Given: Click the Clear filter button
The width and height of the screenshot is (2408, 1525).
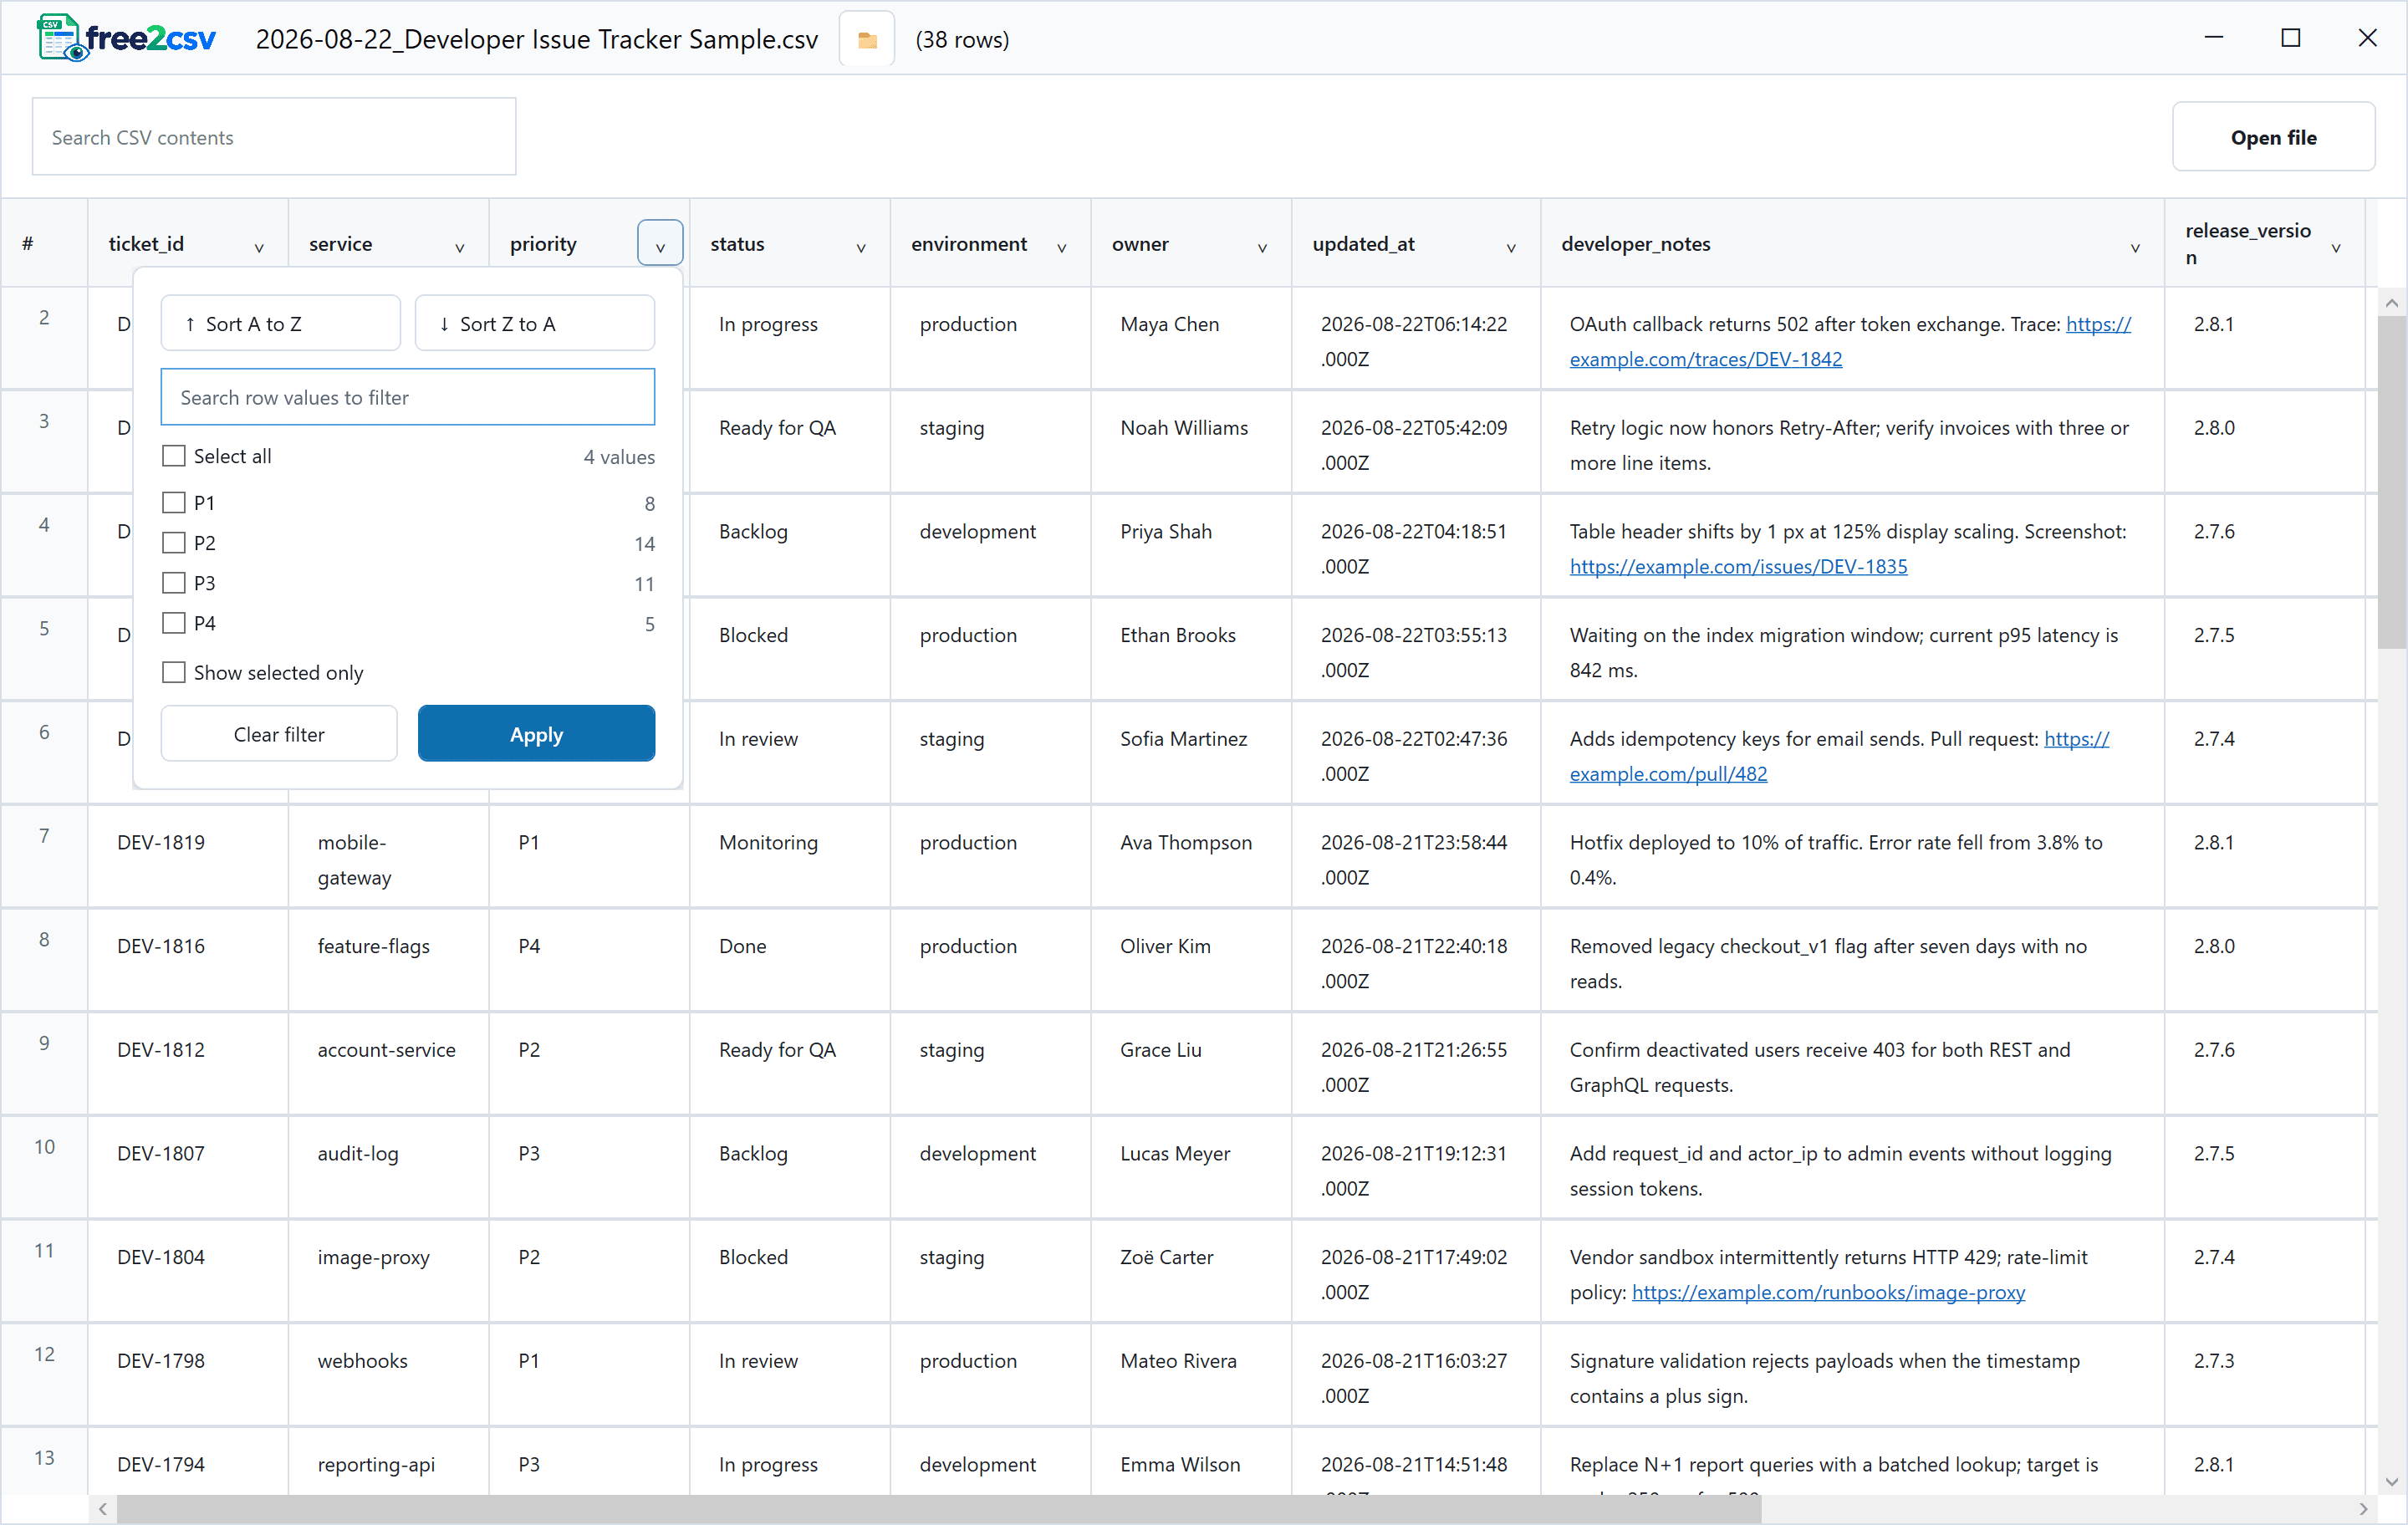Looking at the screenshot, I should tap(279, 734).
